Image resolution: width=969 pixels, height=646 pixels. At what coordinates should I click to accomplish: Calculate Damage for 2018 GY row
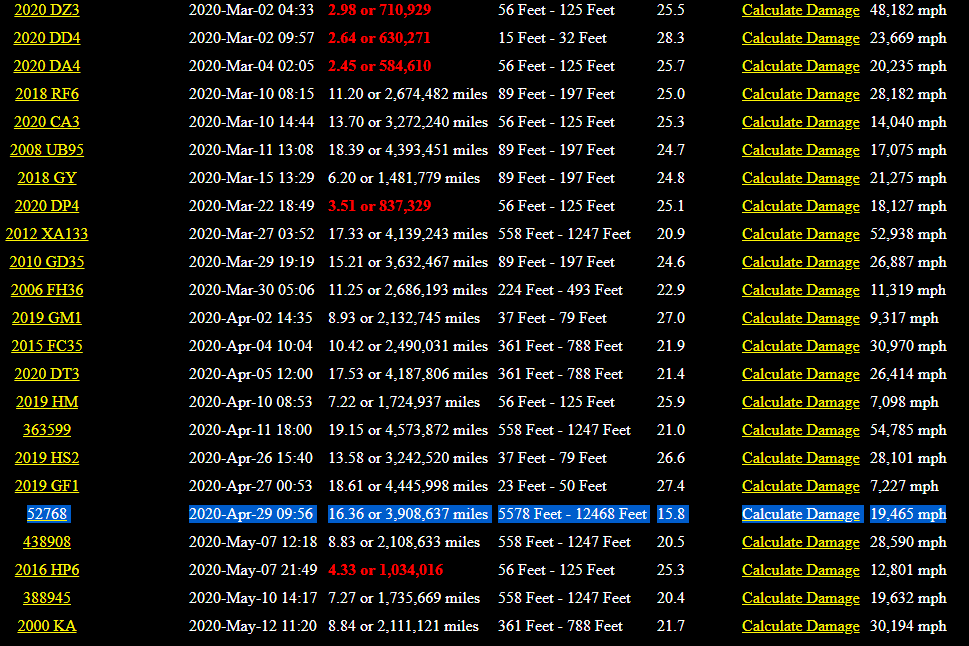click(x=800, y=178)
